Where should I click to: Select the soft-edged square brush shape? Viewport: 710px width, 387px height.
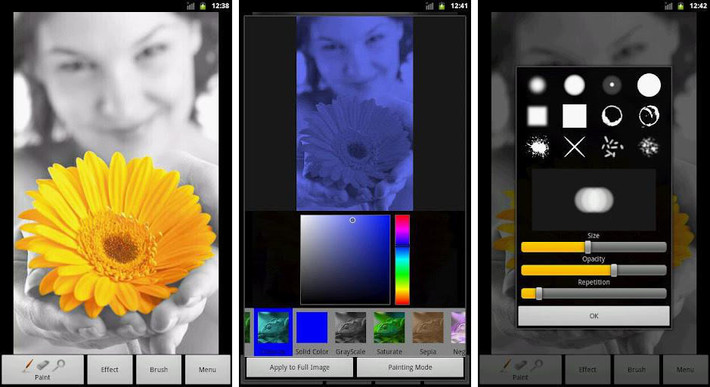537,116
